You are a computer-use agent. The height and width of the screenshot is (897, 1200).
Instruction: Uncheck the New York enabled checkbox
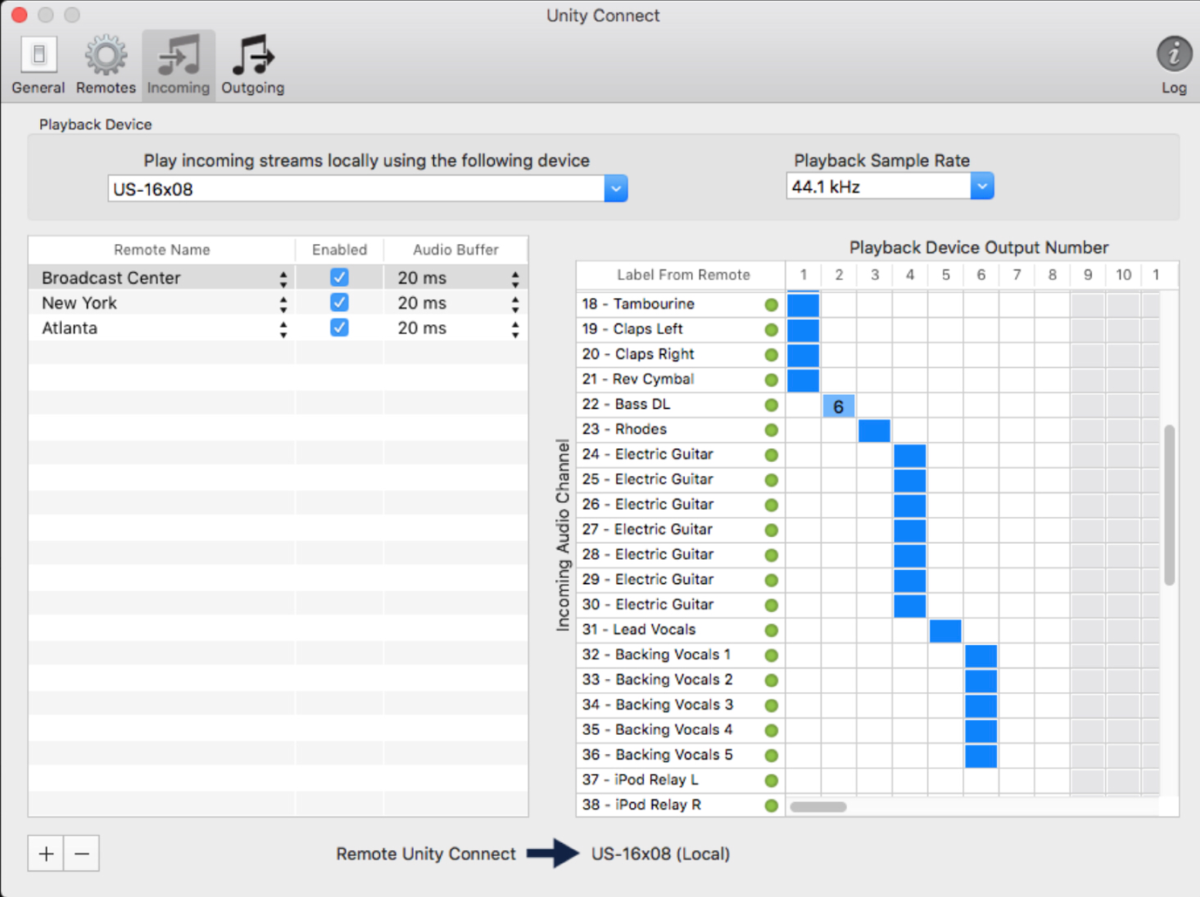coord(339,303)
